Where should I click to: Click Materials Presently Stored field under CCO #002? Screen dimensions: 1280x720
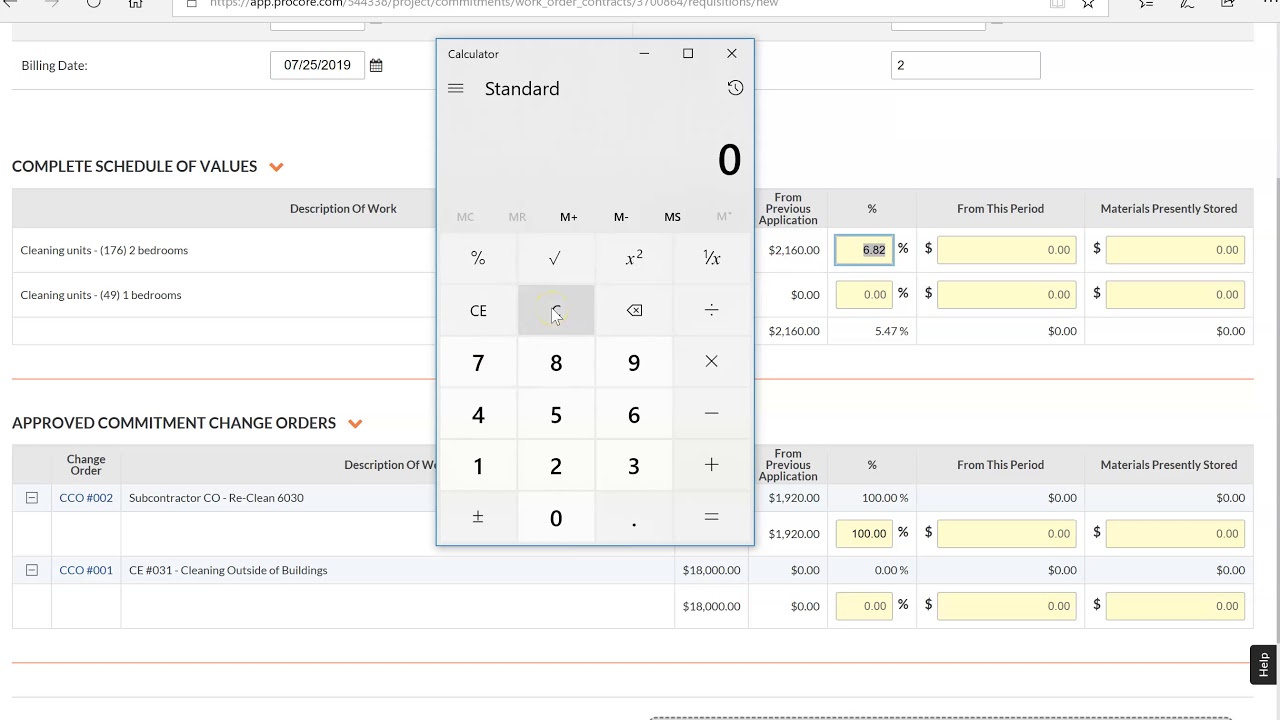coord(1175,533)
